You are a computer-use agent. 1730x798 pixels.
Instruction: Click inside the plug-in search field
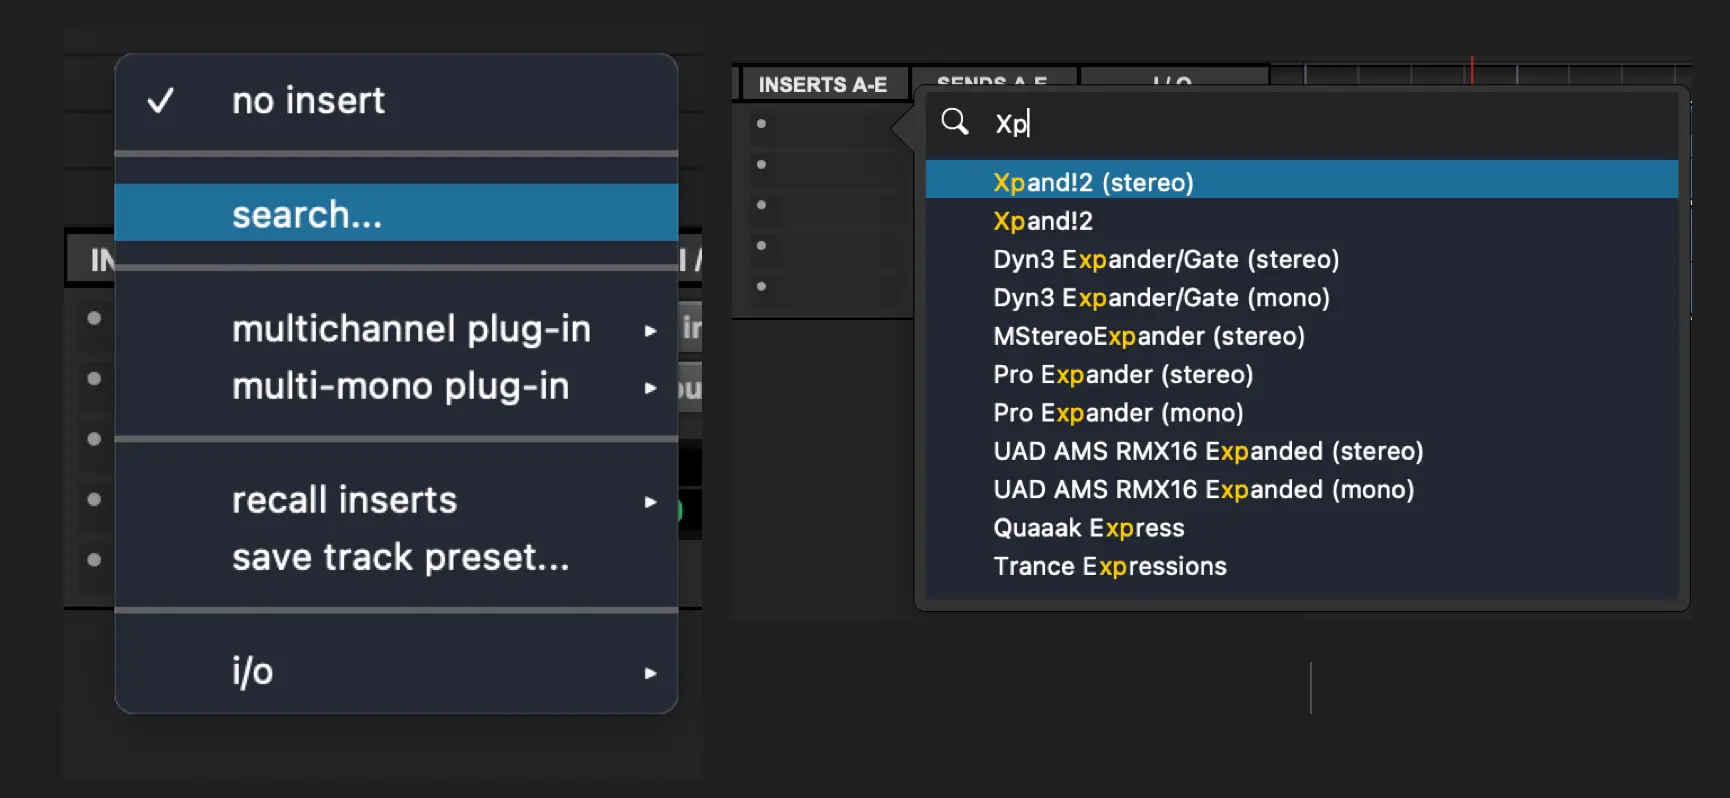(1300, 124)
